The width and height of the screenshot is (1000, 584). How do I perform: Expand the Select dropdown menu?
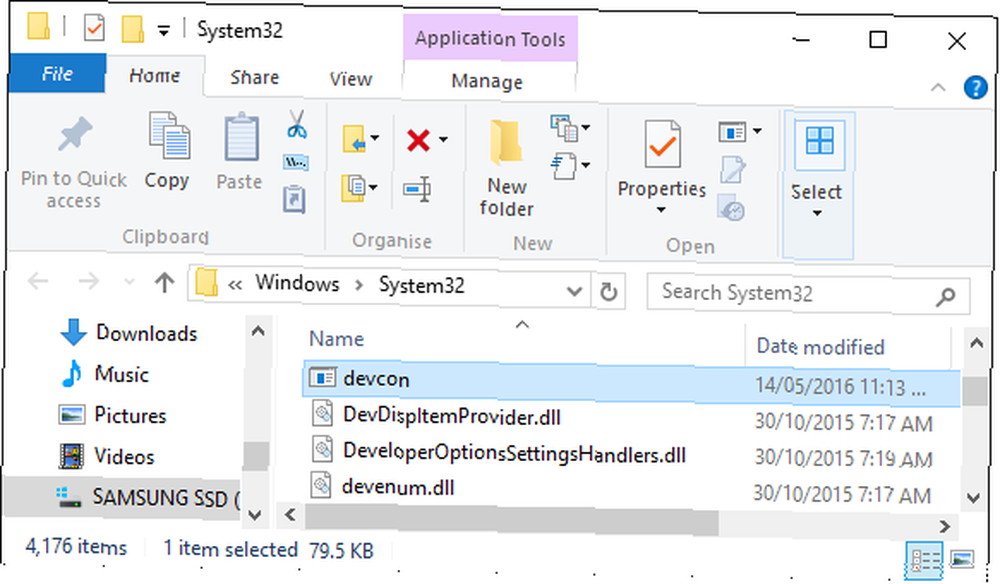pyautogui.click(x=817, y=214)
